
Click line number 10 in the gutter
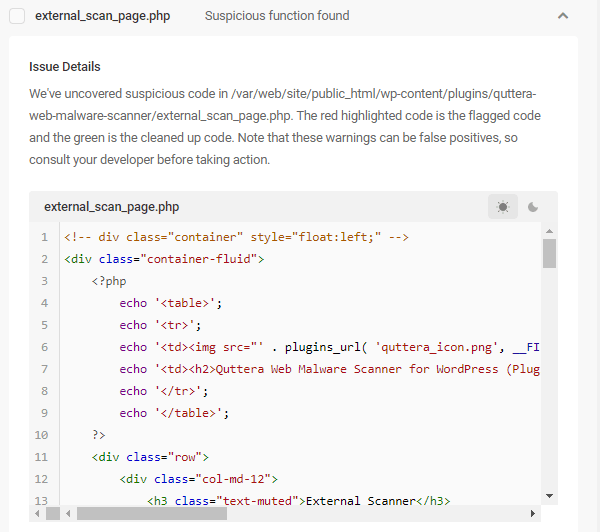(41, 435)
